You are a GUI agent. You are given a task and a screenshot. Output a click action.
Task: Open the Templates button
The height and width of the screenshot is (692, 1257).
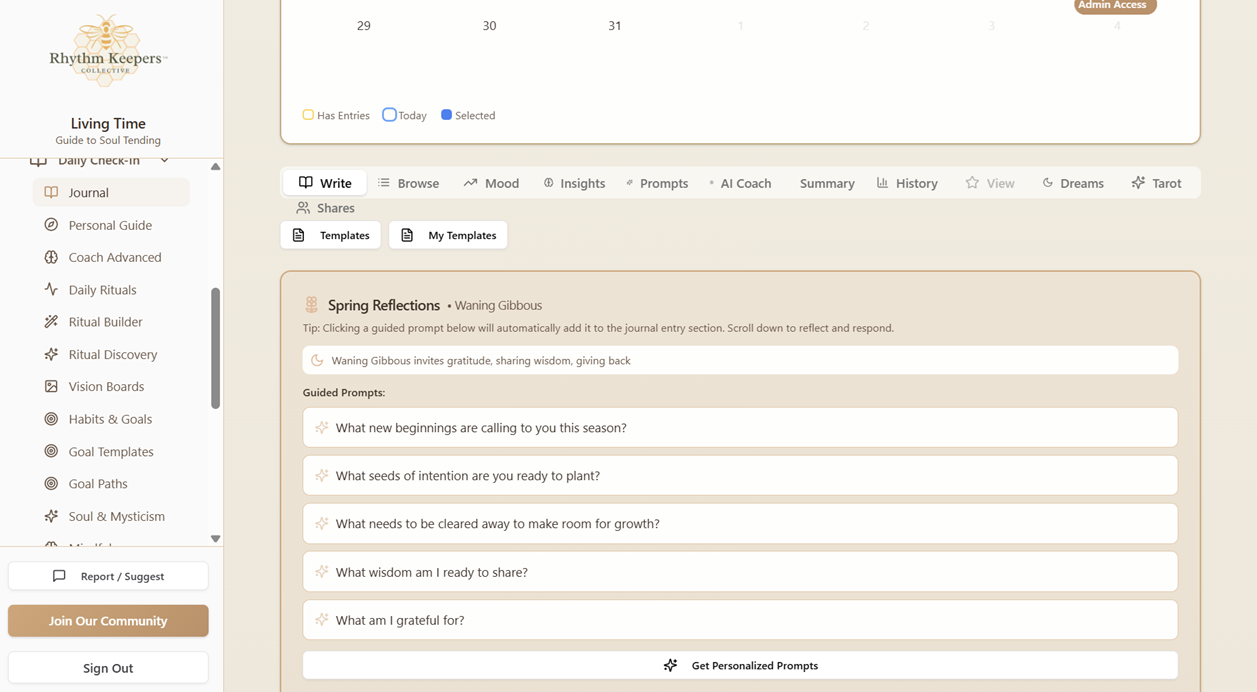tap(331, 235)
